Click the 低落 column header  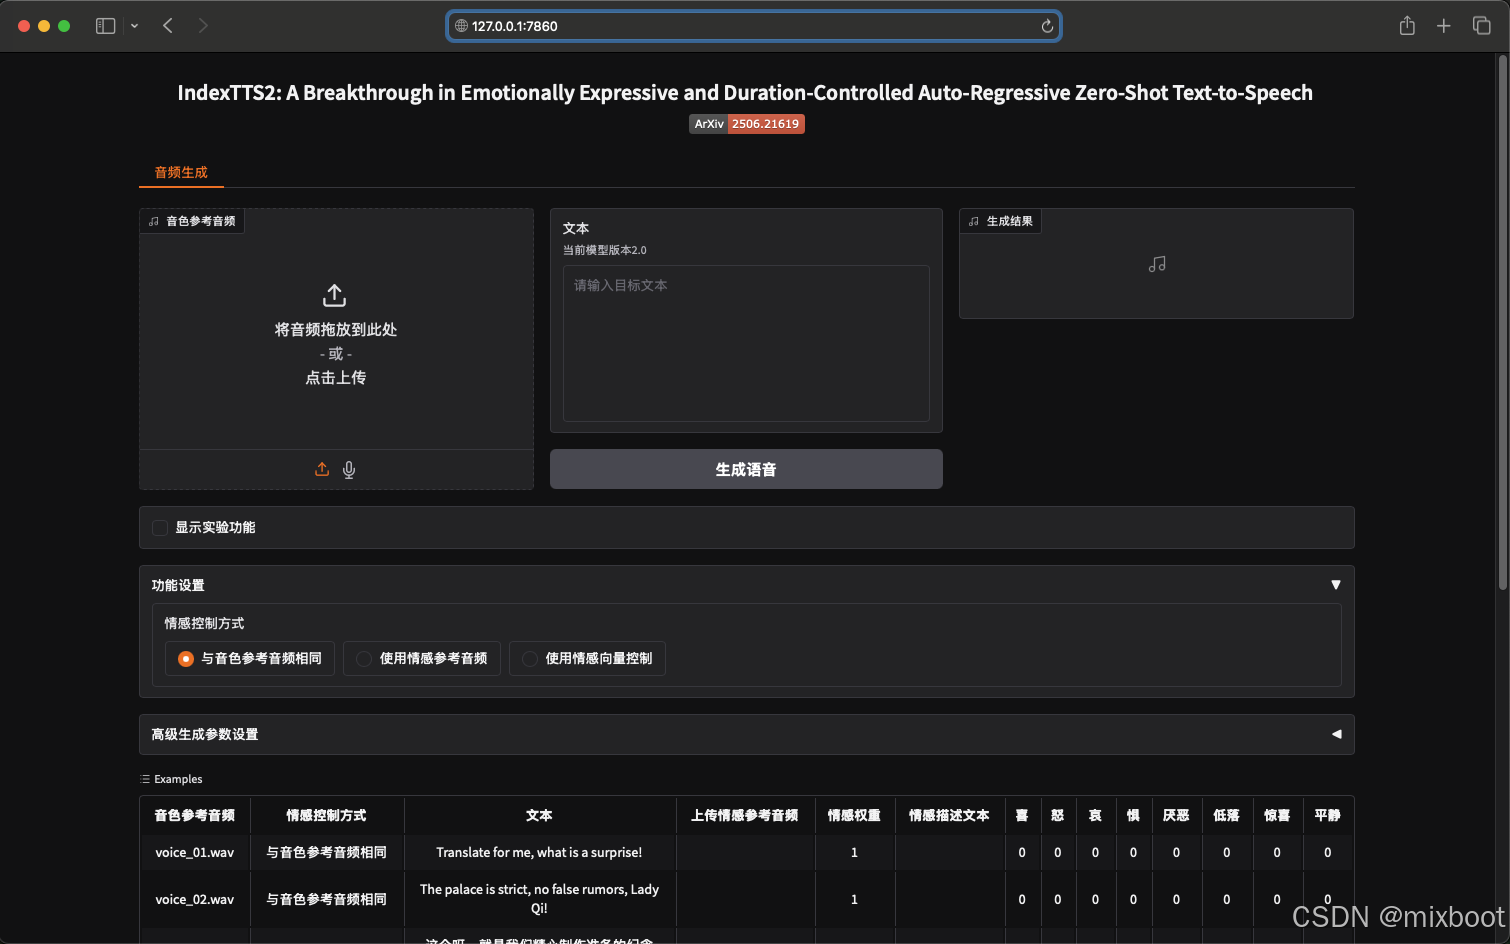pos(1227,815)
